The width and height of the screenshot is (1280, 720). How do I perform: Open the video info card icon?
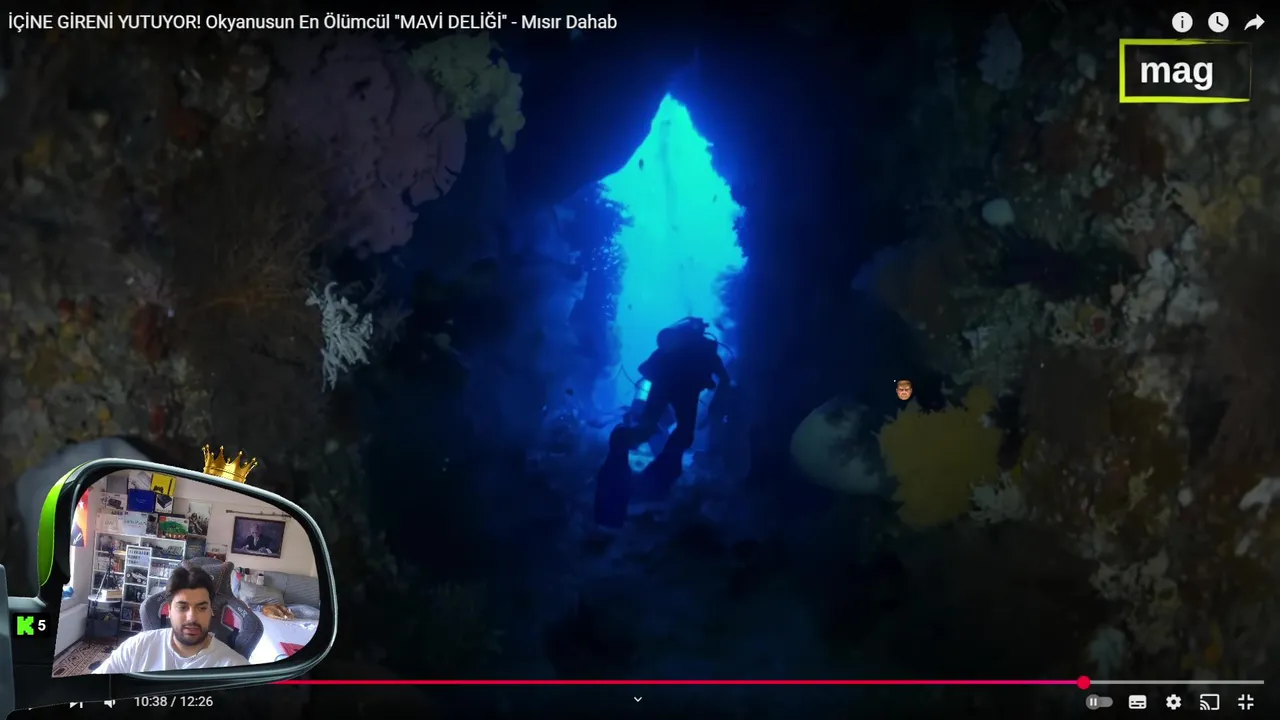point(1182,22)
